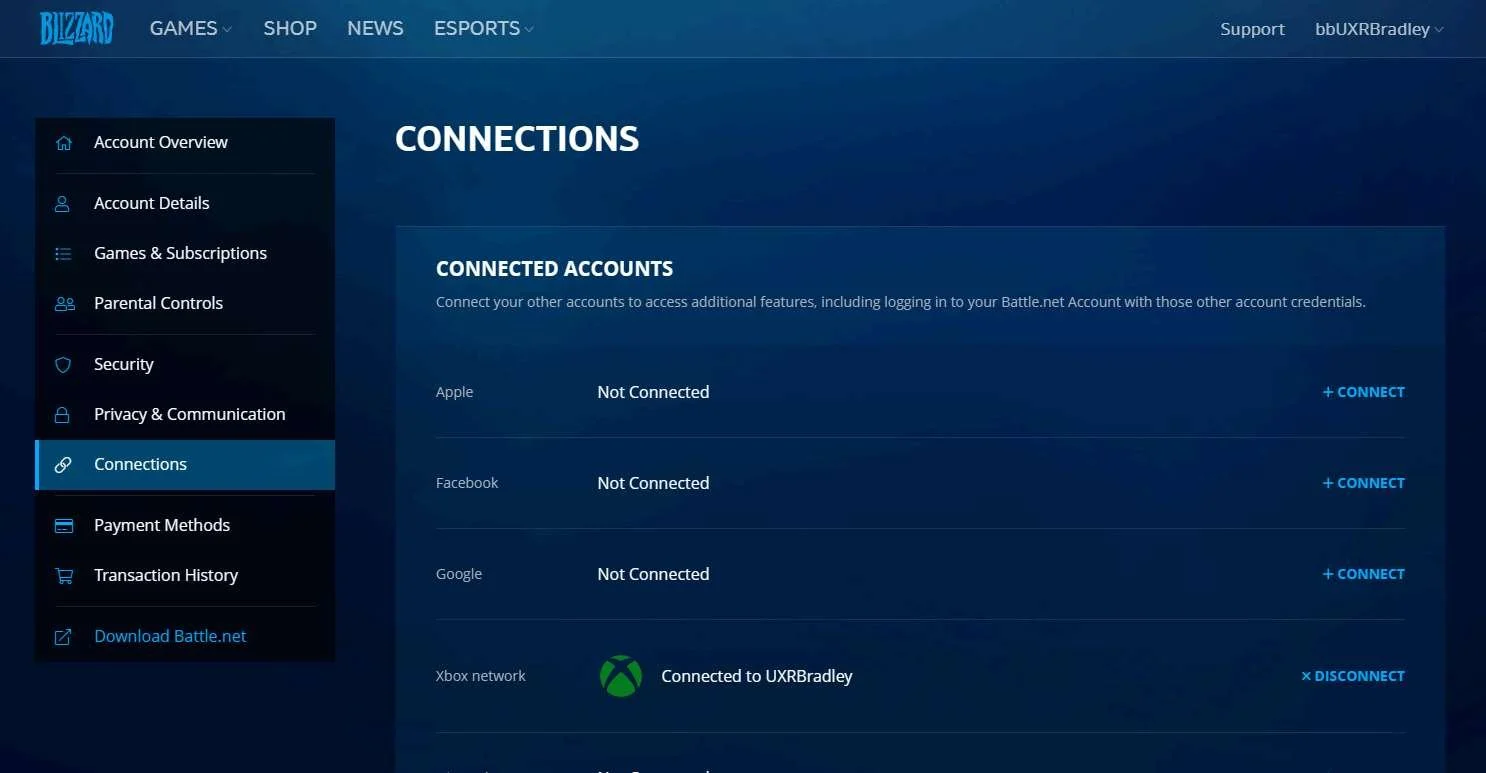
Task: Click the Account Overview home icon
Action: point(64,142)
